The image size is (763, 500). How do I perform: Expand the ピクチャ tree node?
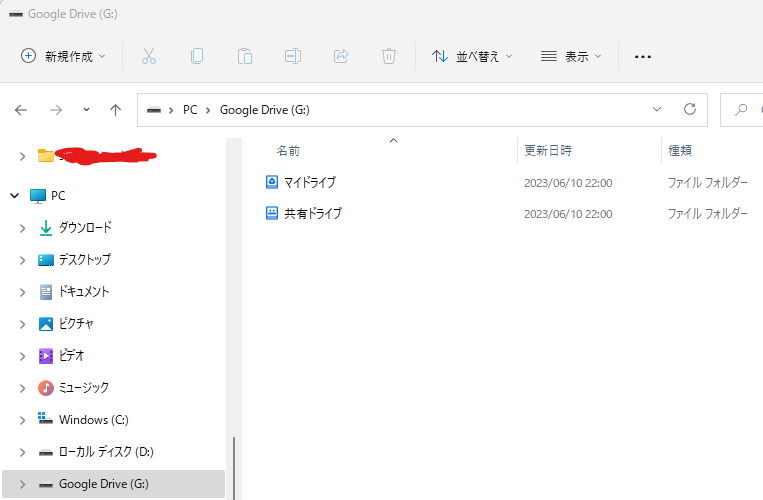tap(22, 324)
